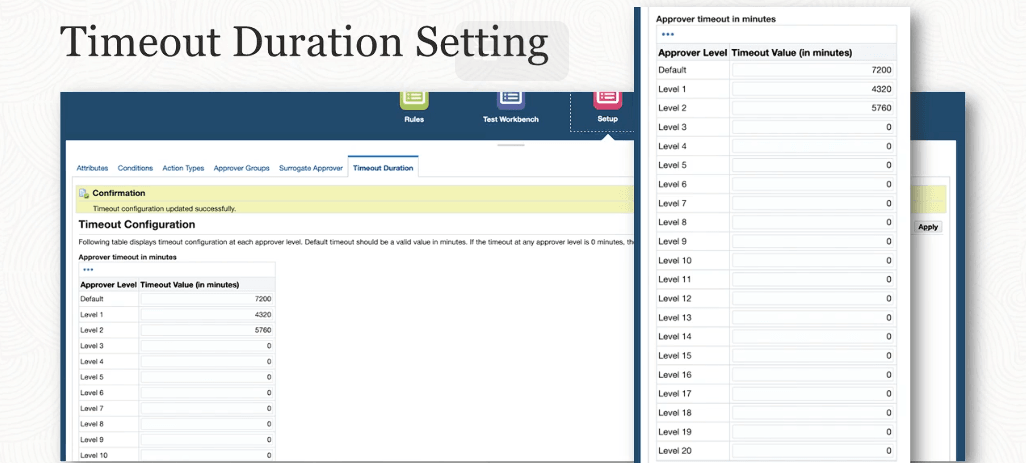Click the Level 4 field in the enlarged panel
Viewport: 1026px width, 463px height.
(813, 146)
